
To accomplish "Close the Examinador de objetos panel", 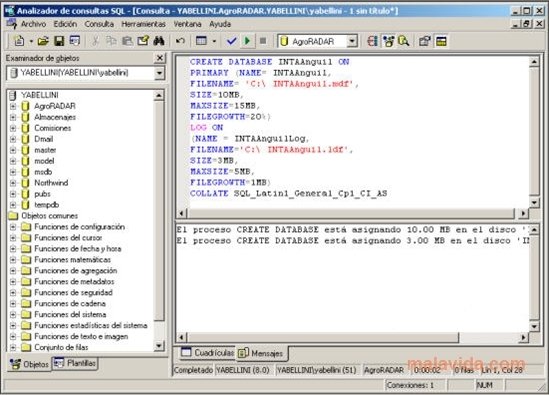I will [x=160, y=58].
